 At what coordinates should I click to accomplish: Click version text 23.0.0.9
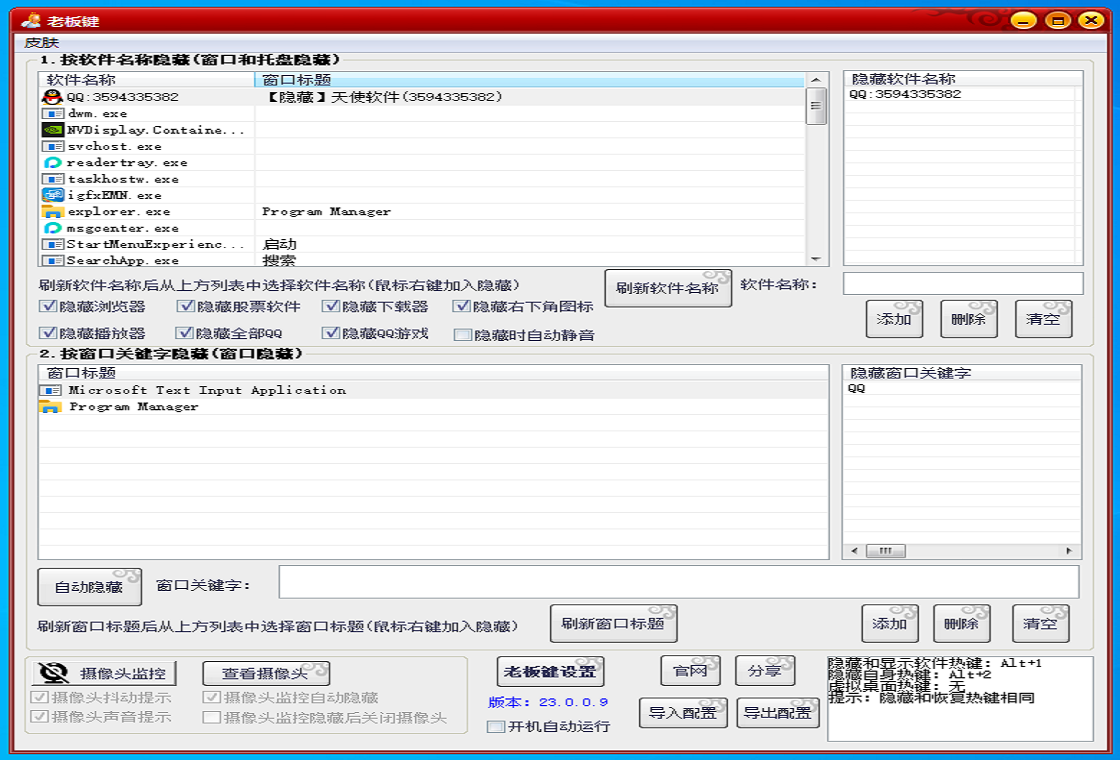click(574, 702)
